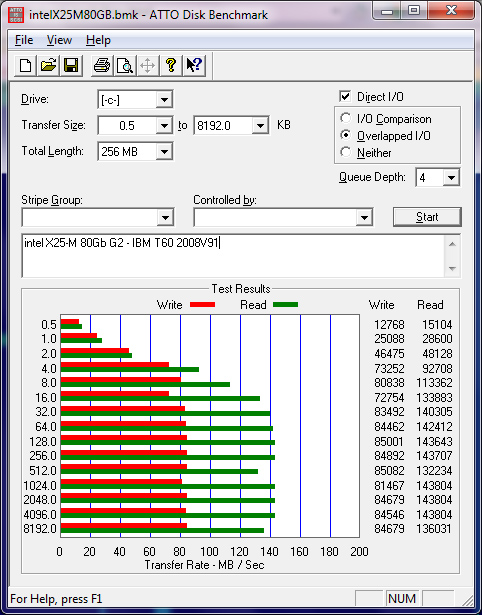Click the read value 136031
This screenshot has height=615, width=482.
point(434,529)
